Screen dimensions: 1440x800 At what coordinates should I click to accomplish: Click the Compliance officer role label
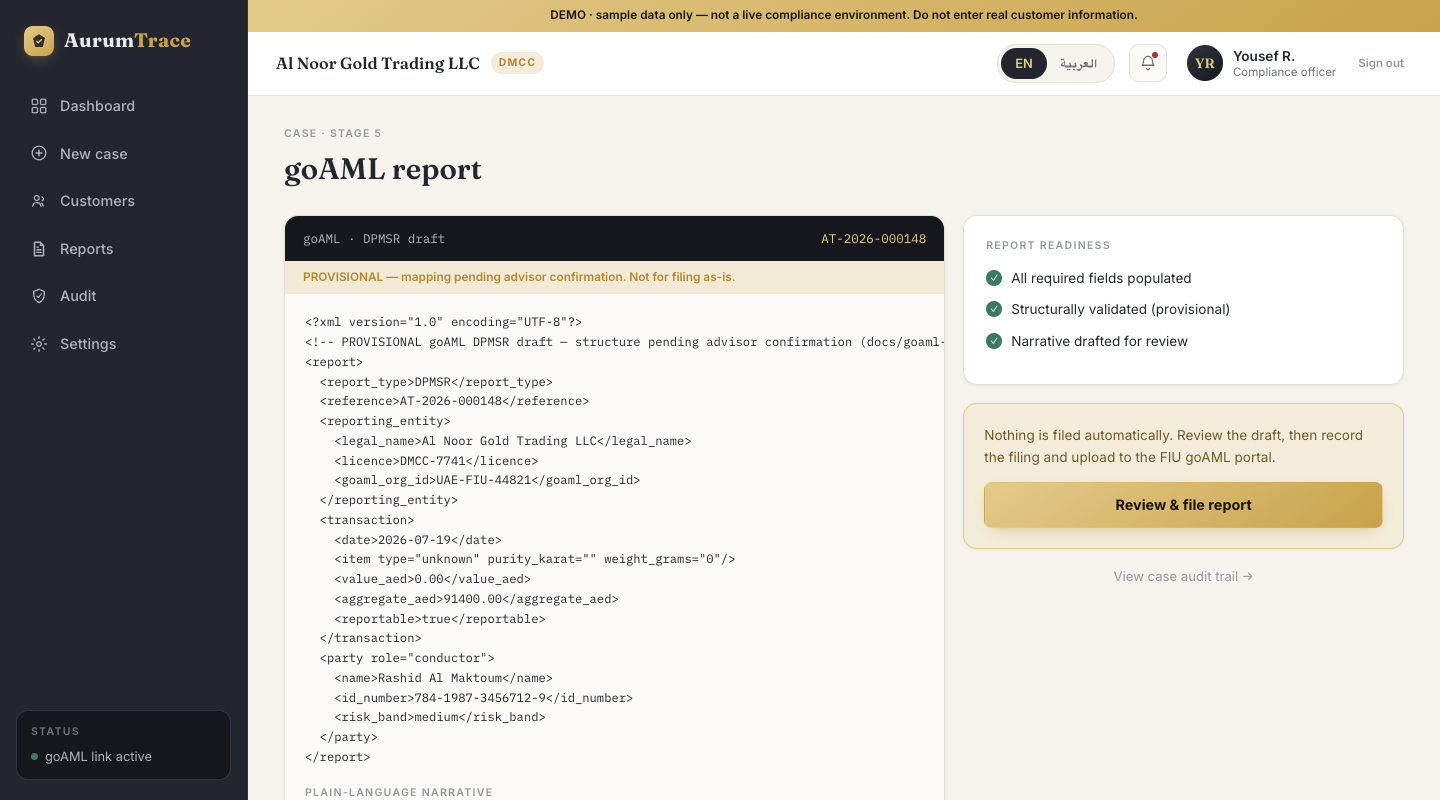1284,72
